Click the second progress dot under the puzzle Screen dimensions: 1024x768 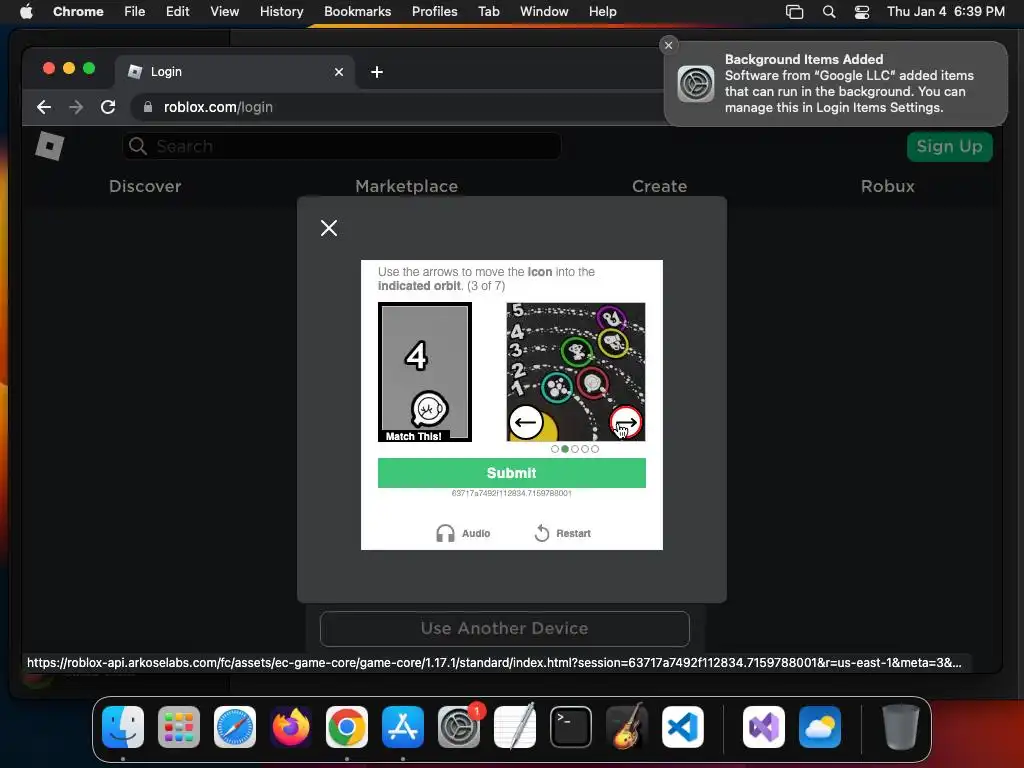tap(565, 449)
